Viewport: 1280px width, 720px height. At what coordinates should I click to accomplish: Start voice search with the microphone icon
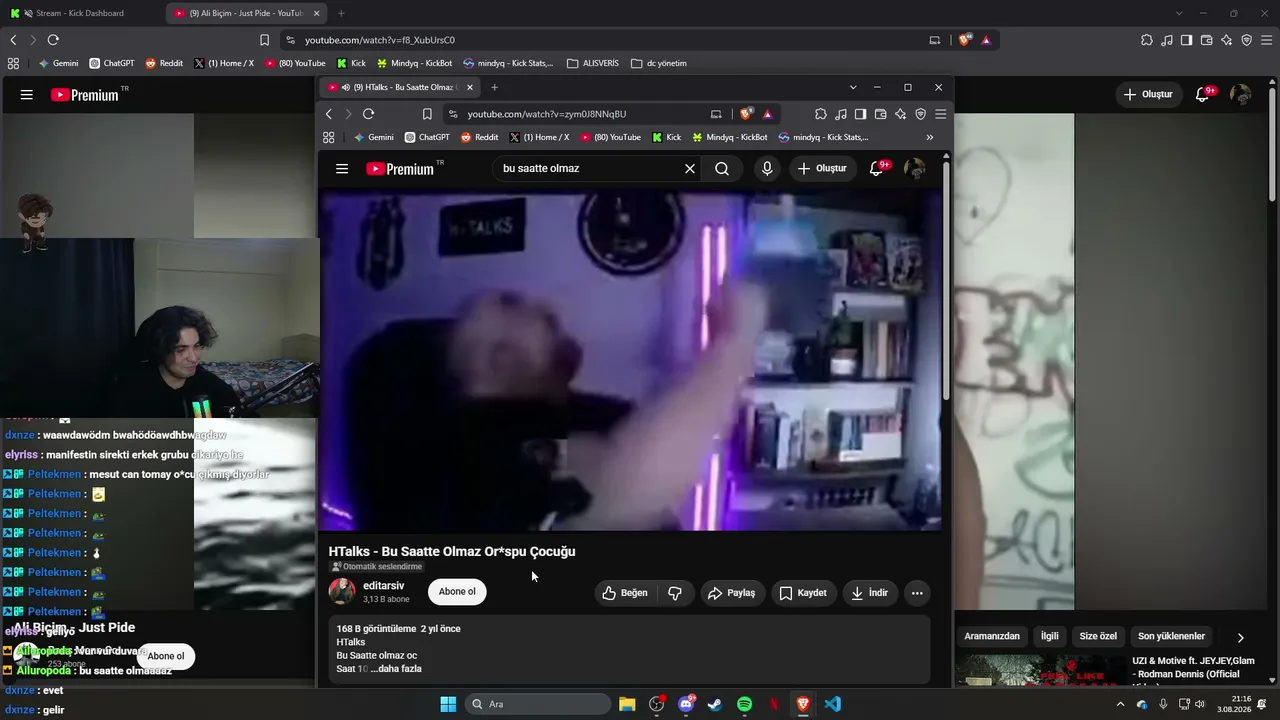[x=767, y=169]
